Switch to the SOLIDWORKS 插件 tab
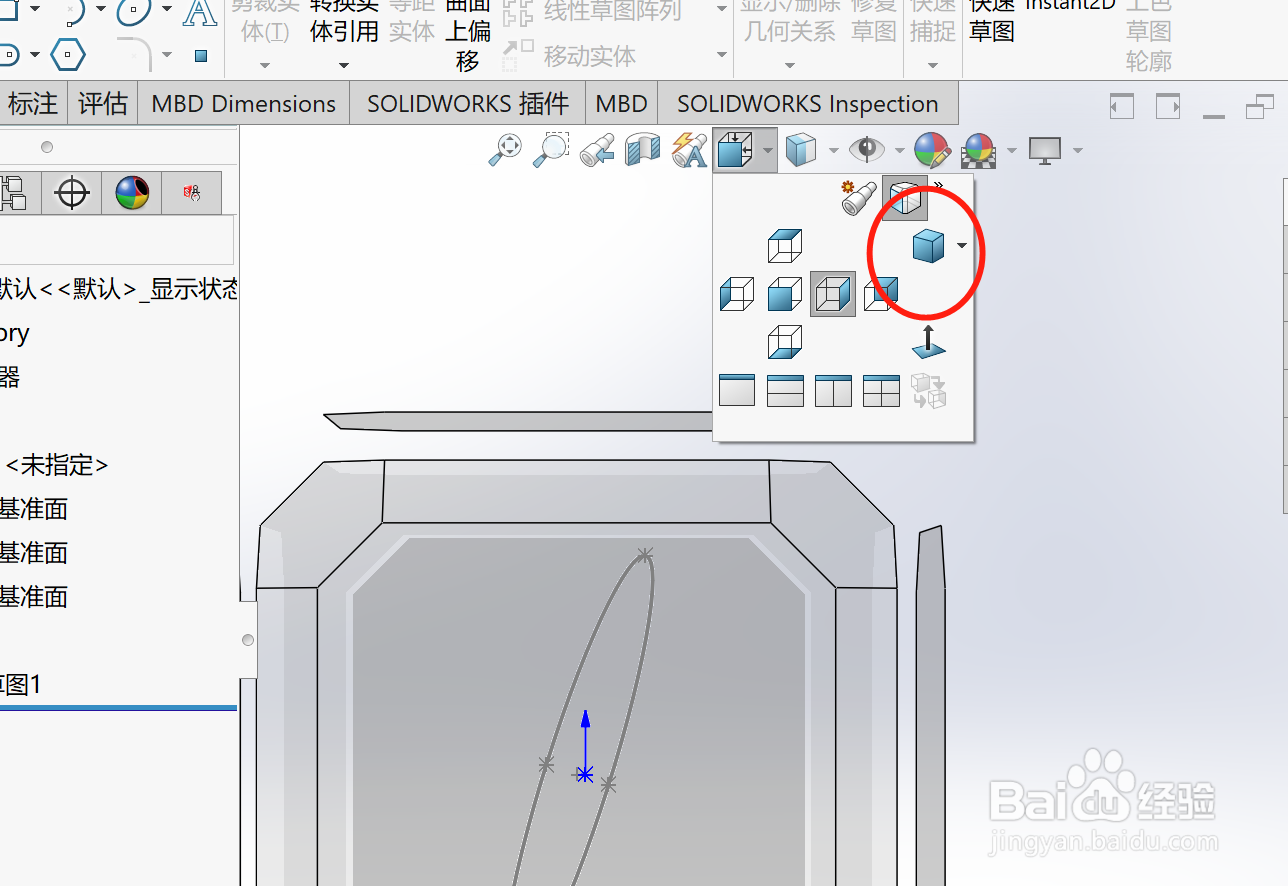 coord(467,103)
